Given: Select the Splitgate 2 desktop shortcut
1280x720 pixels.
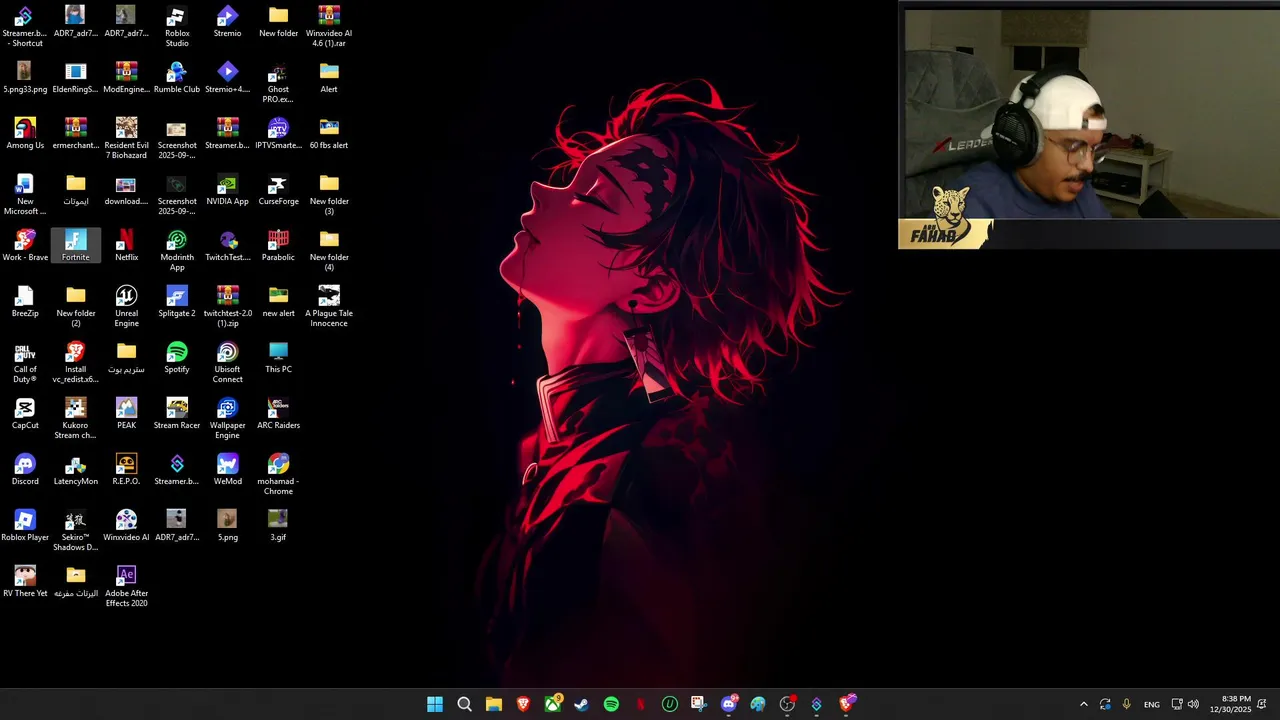Looking at the screenshot, I should [x=177, y=302].
